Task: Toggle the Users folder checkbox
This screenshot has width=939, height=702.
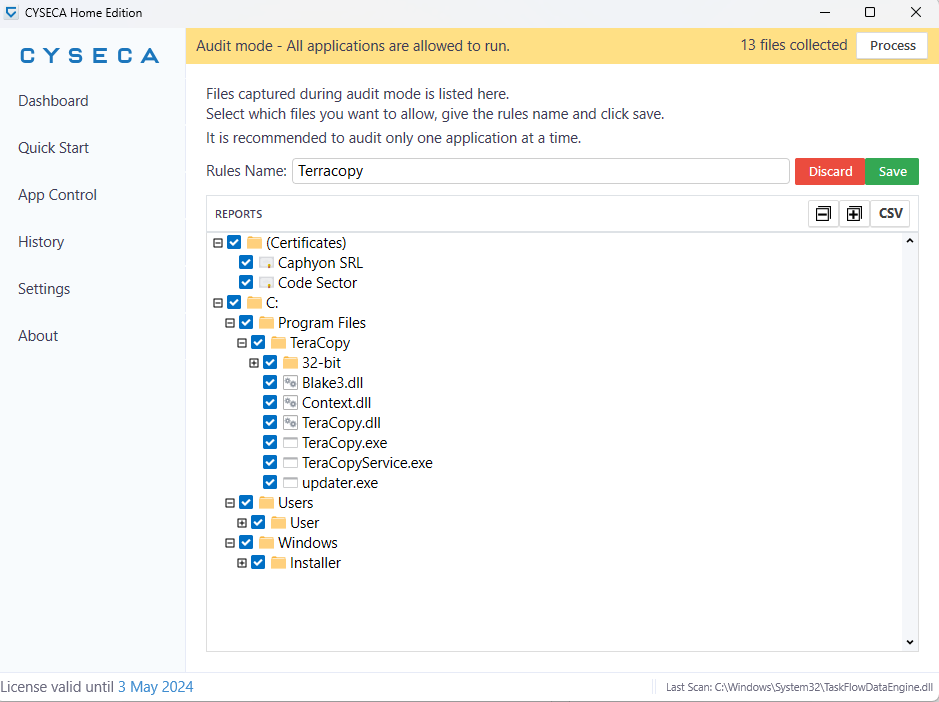Action: coord(246,503)
